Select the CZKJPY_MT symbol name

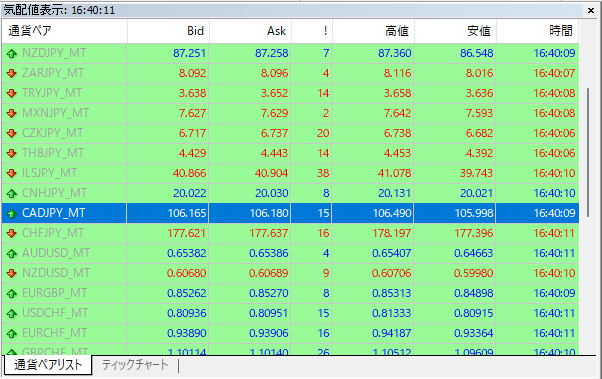click(x=53, y=133)
